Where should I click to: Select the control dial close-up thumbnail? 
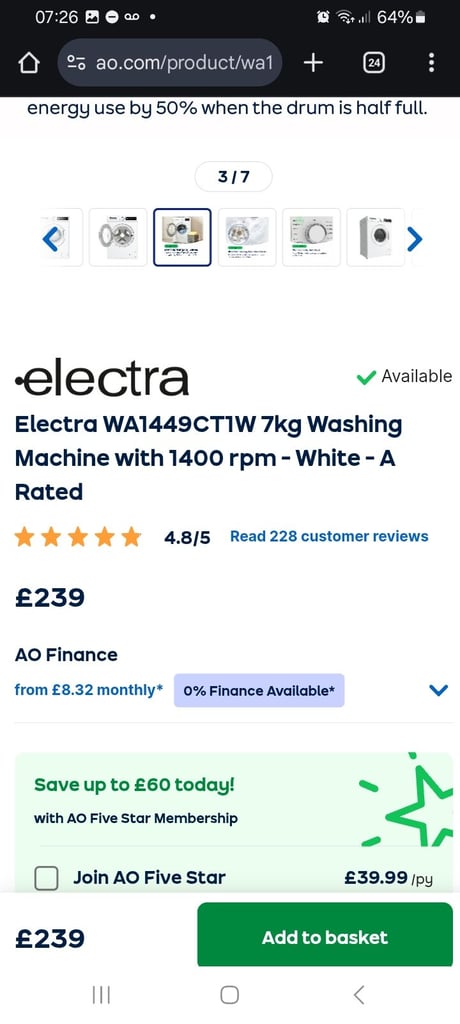pyautogui.click(x=311, y=237)
